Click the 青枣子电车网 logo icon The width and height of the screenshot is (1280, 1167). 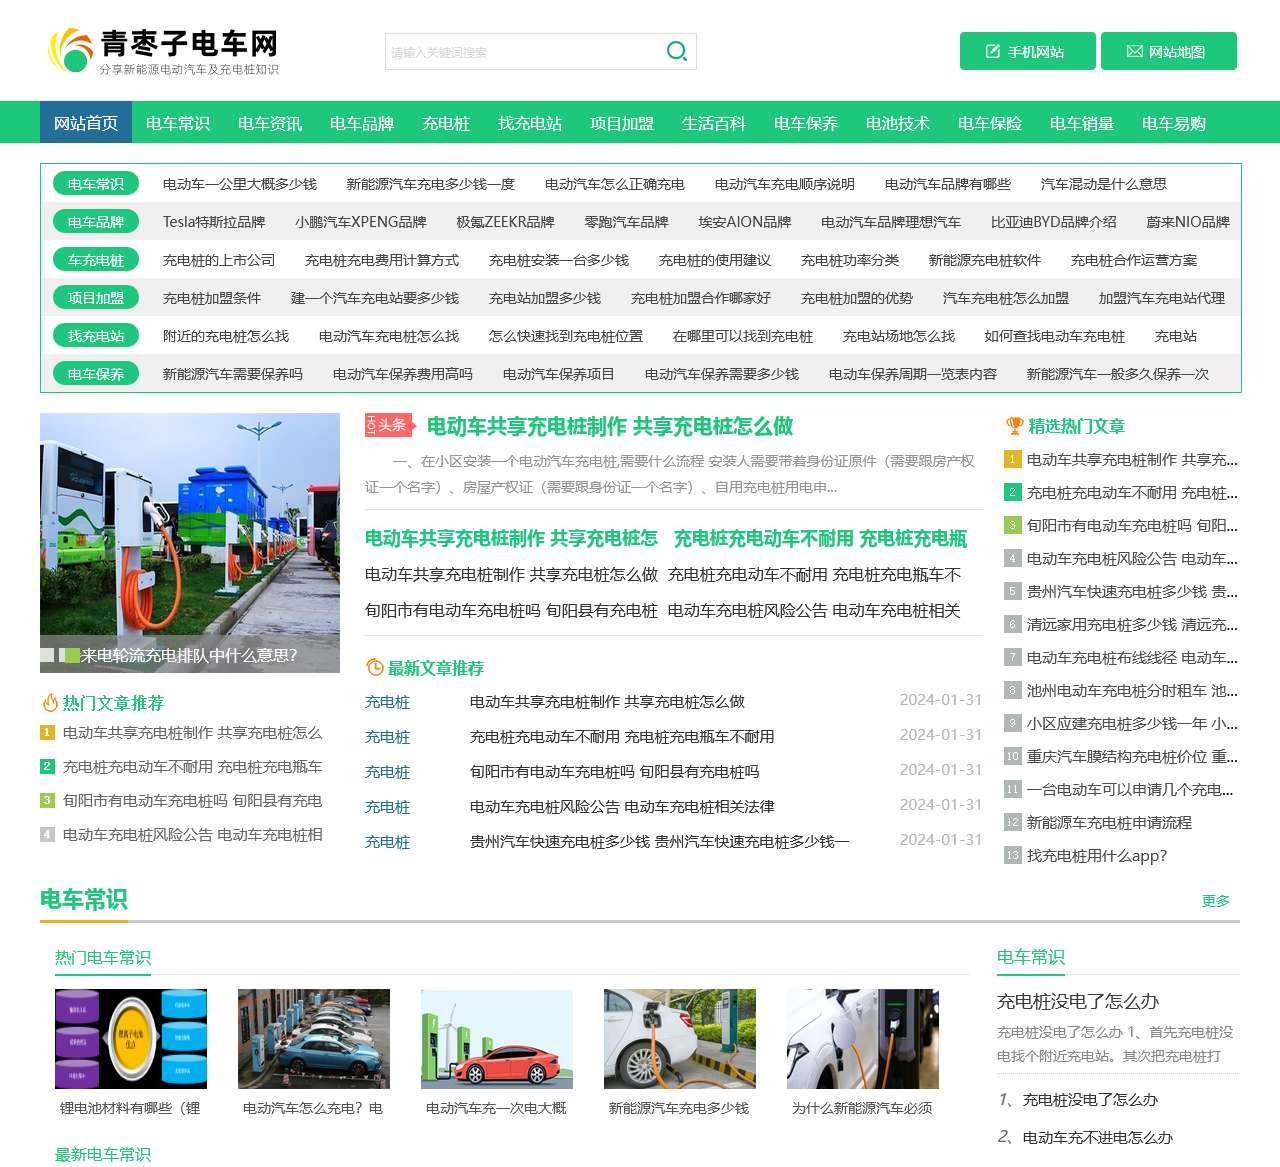(68, 48)
